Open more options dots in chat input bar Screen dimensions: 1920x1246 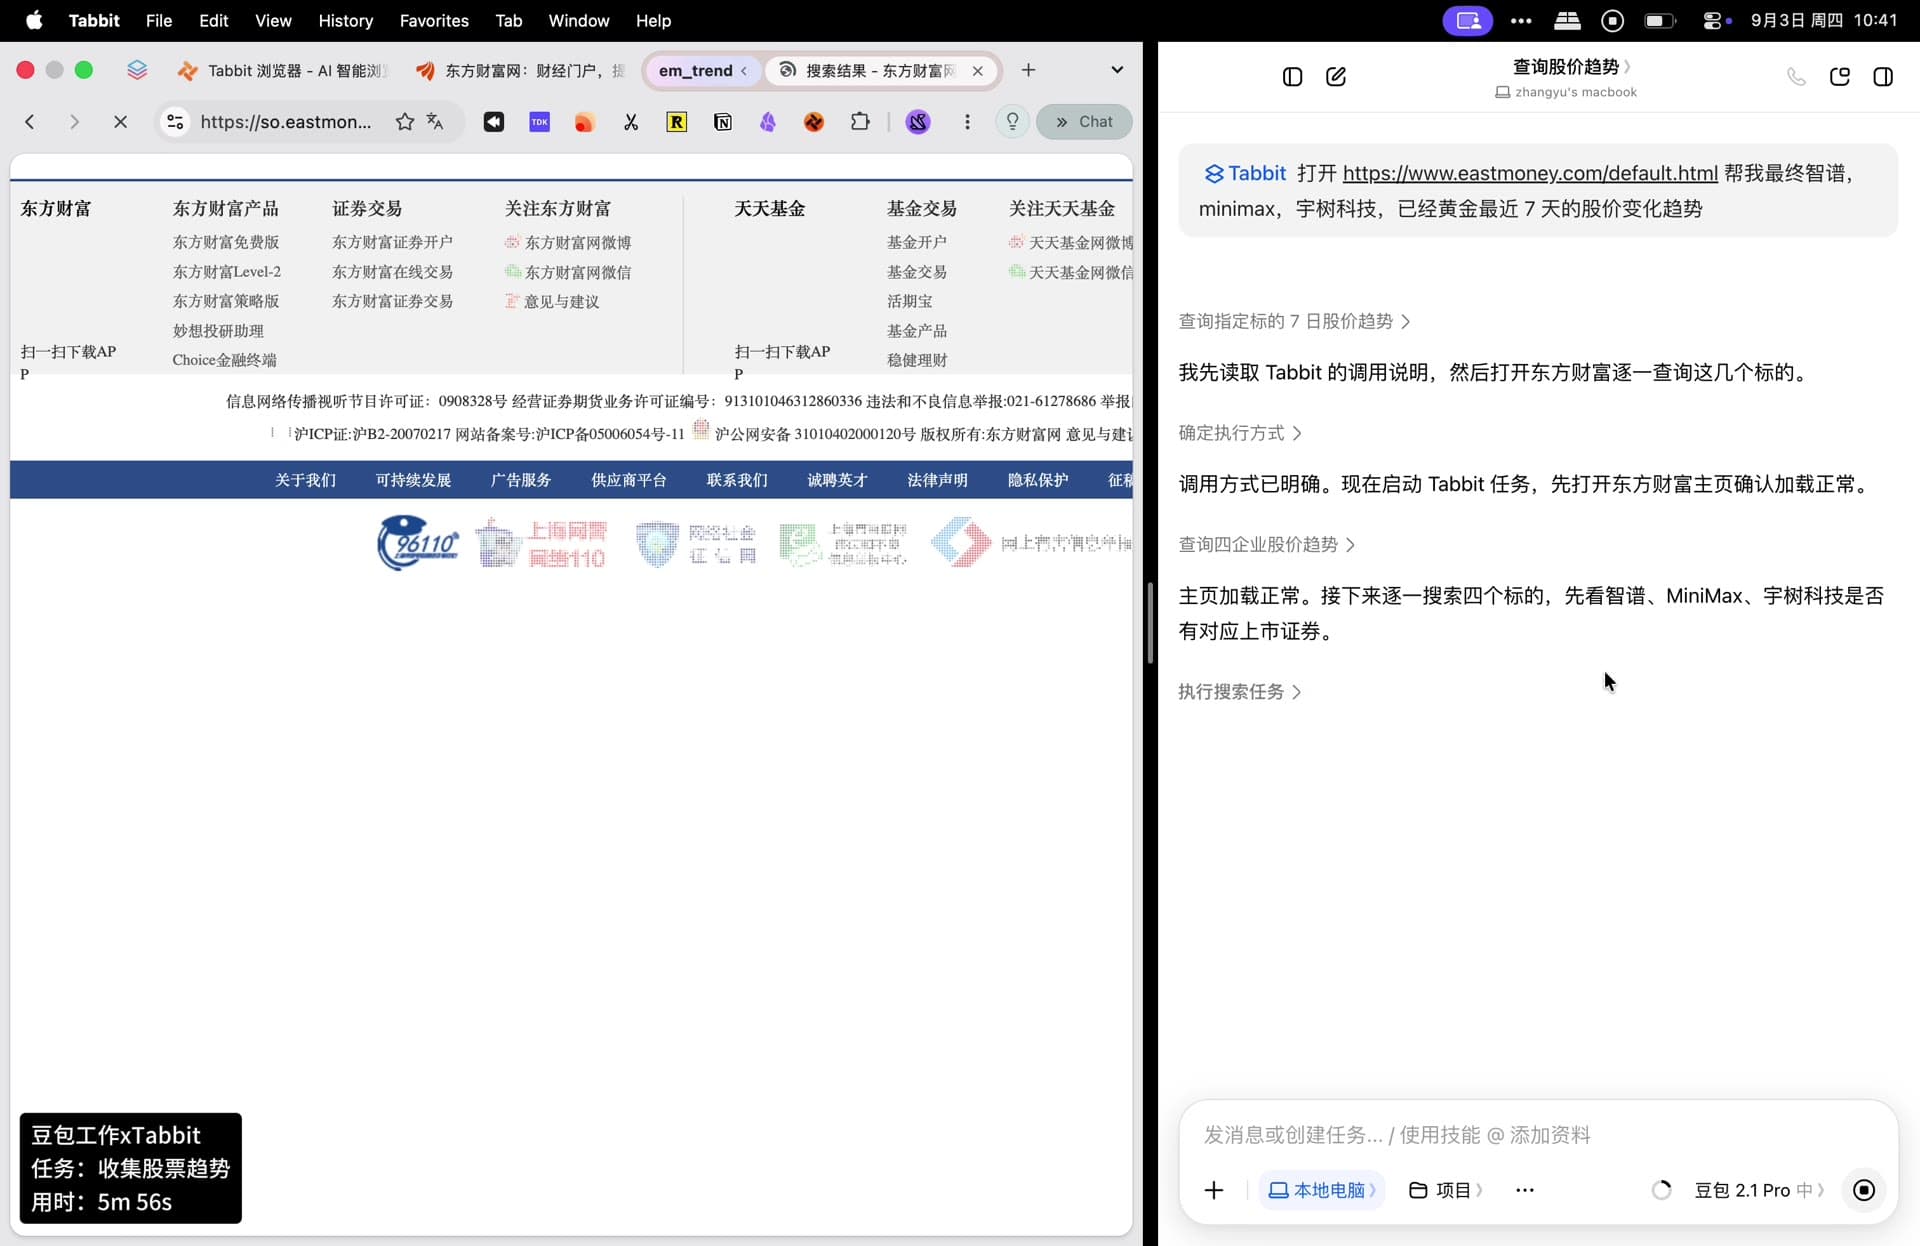(x=1525, y=1190)
